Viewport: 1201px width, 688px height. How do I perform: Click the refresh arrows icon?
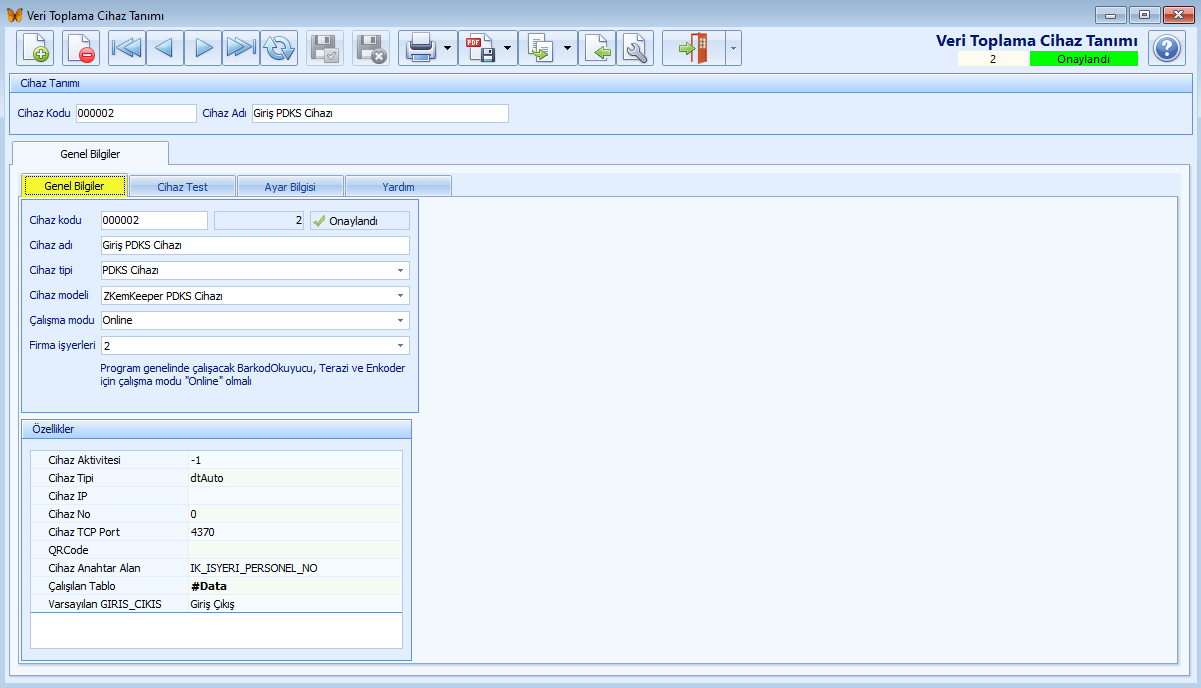[279, 48]
